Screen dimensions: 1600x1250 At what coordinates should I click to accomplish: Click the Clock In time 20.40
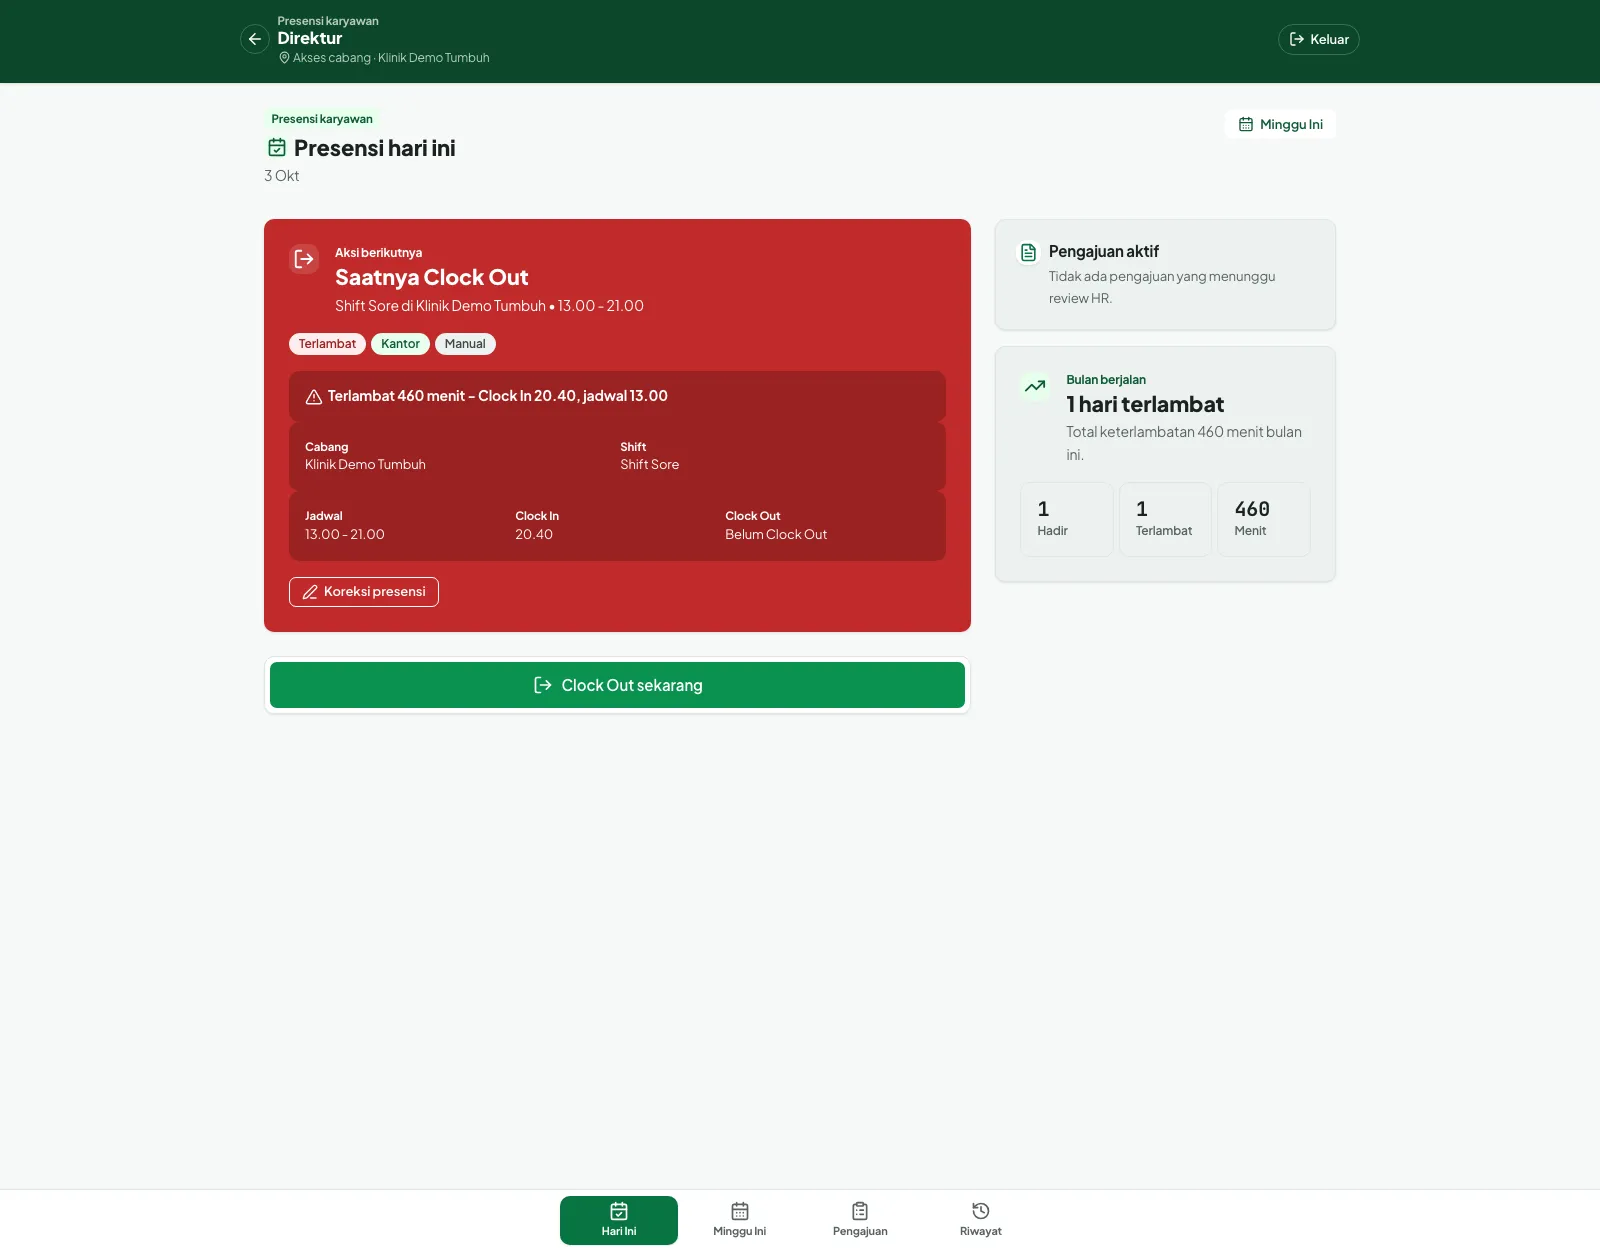click(x=534, y=535)
